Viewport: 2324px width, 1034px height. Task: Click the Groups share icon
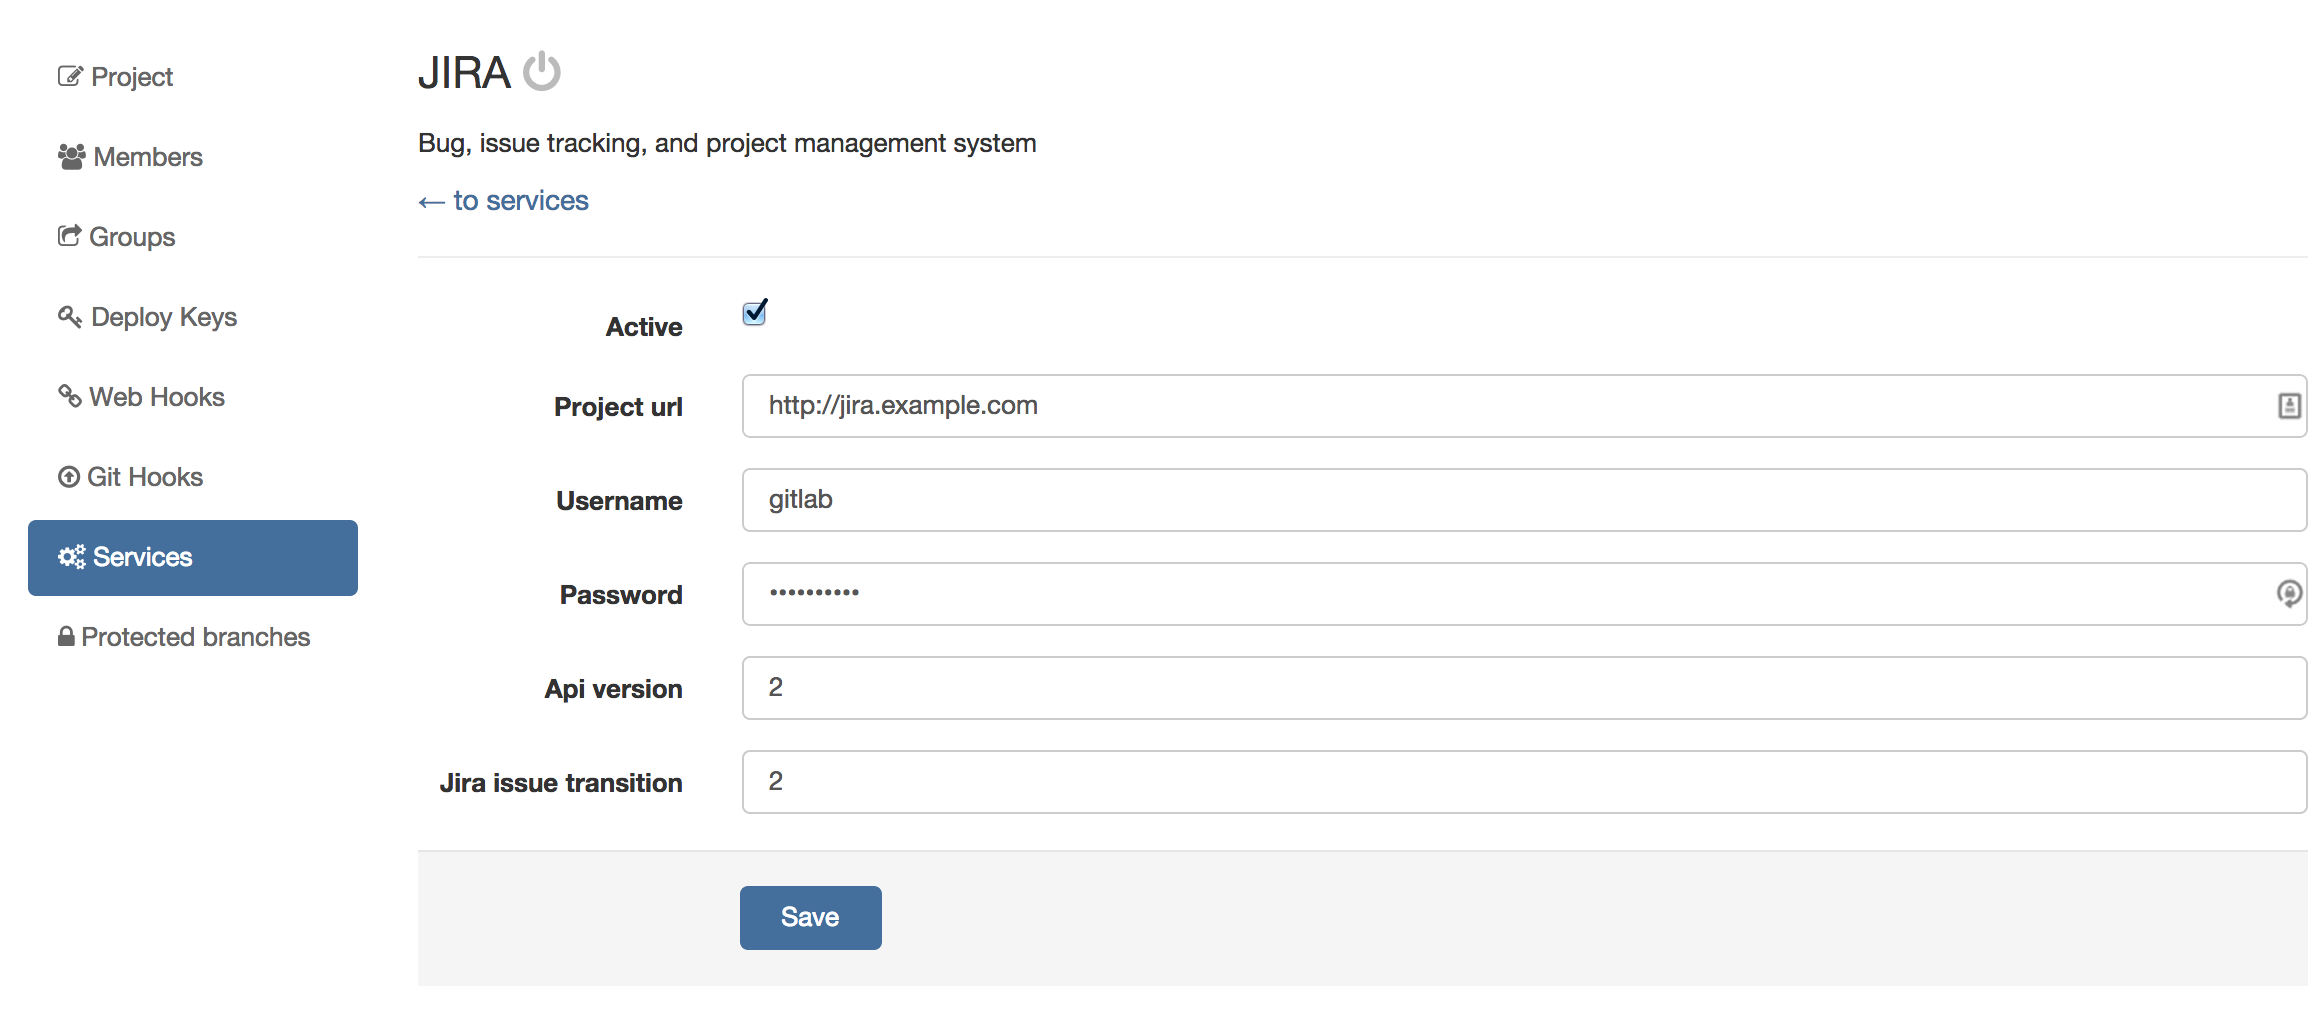[68, 234]
